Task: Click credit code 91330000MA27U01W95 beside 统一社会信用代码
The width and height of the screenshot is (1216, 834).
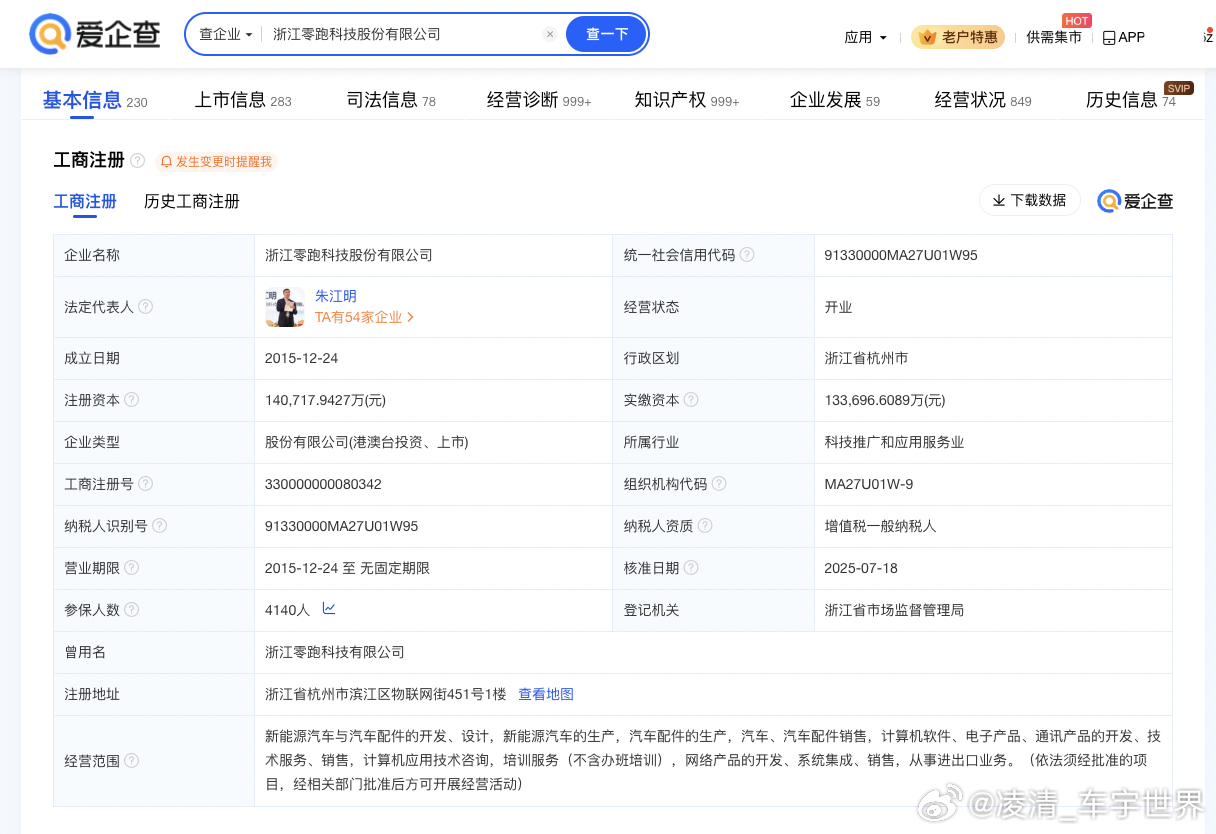Action: click(901, 255)
